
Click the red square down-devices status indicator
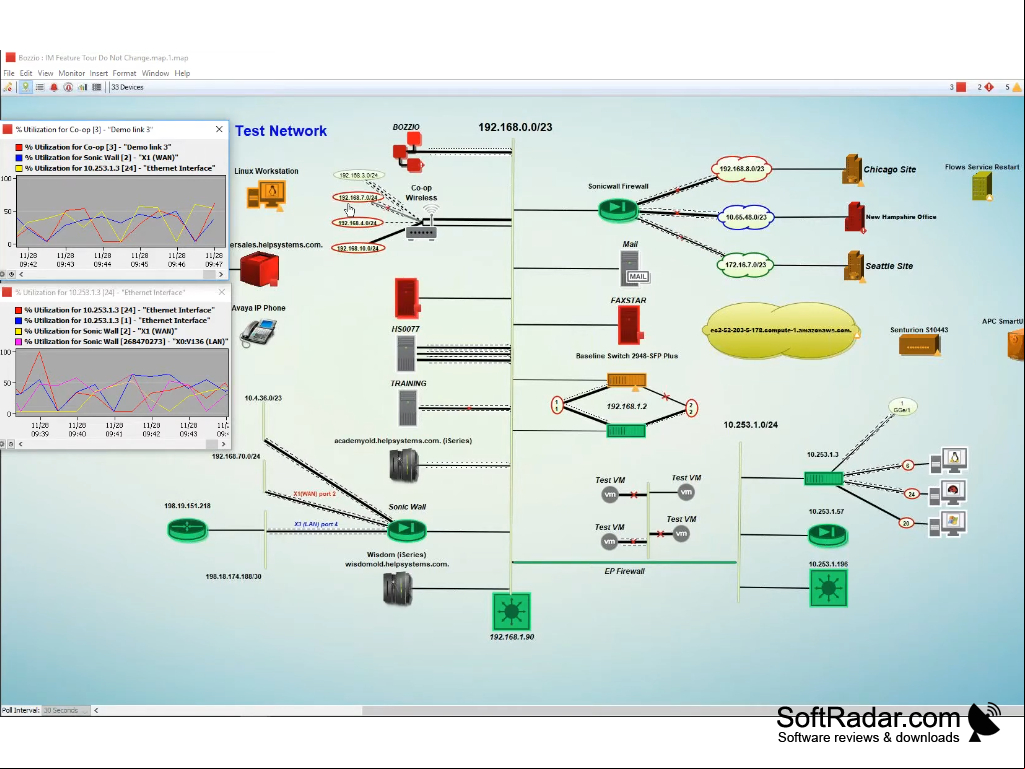961,87
